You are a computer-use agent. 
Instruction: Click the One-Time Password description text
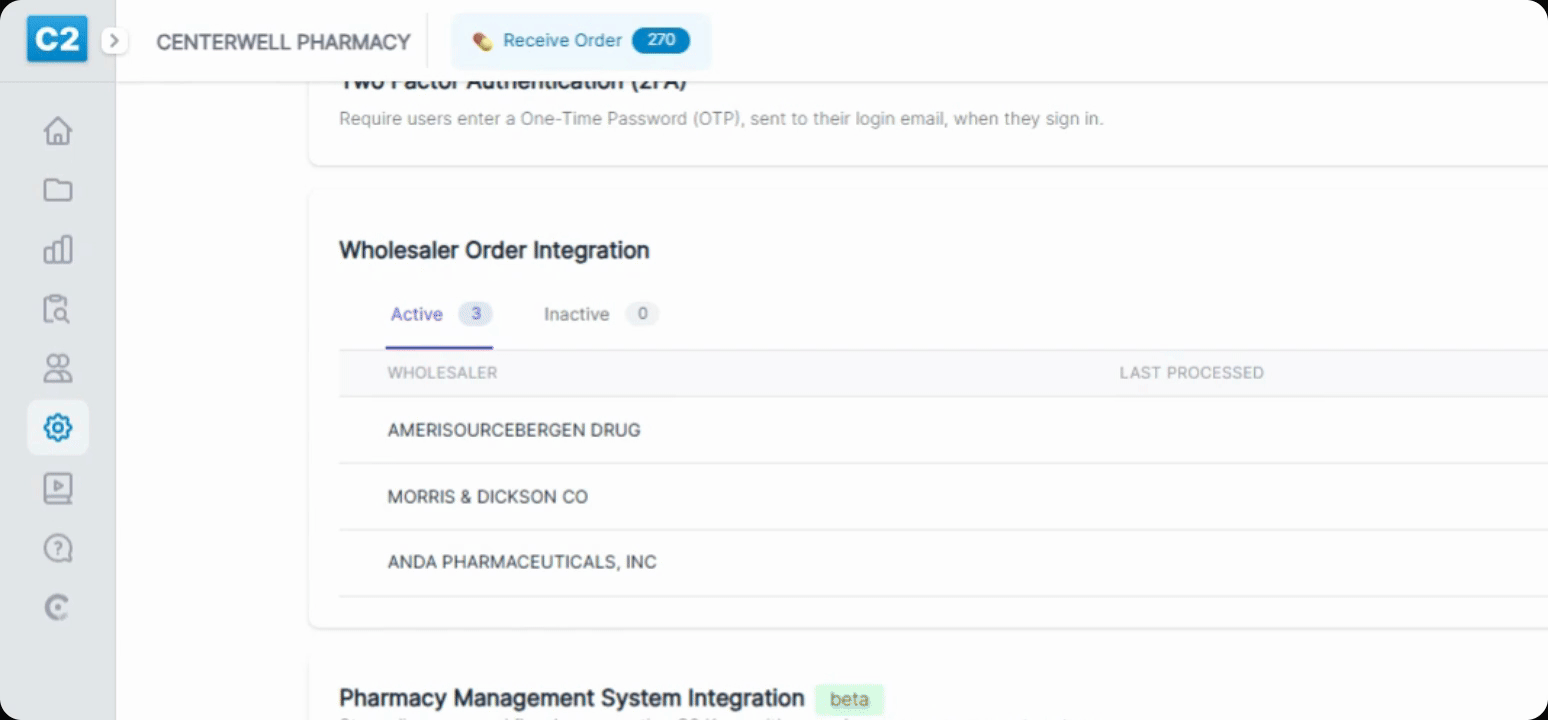721,119
